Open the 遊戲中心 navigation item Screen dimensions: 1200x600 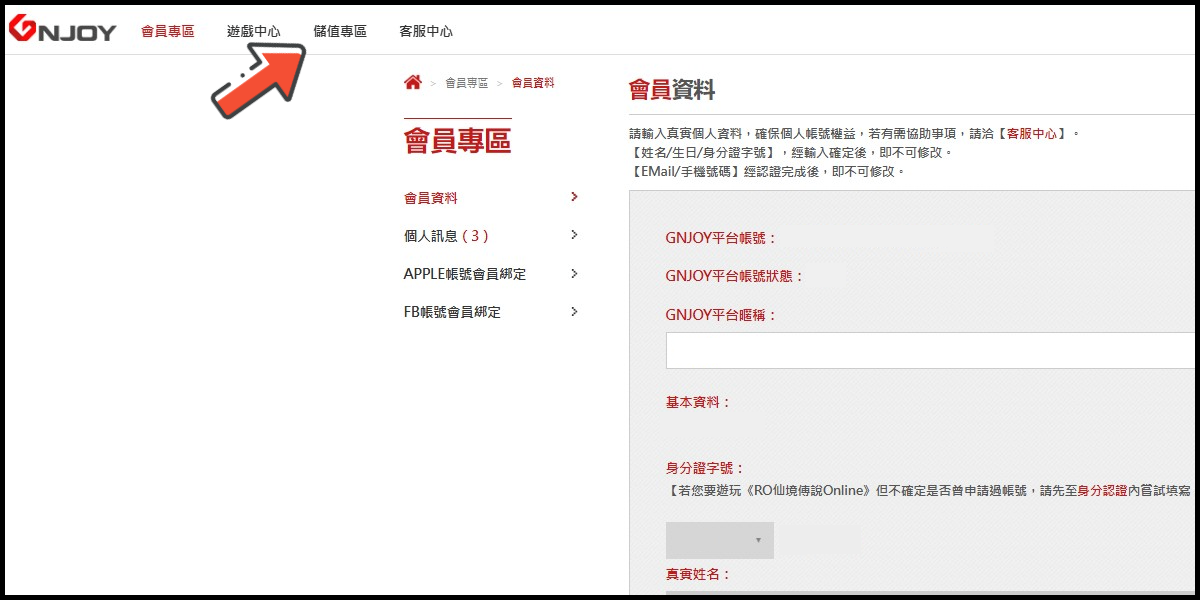click(x=254, y=31)
